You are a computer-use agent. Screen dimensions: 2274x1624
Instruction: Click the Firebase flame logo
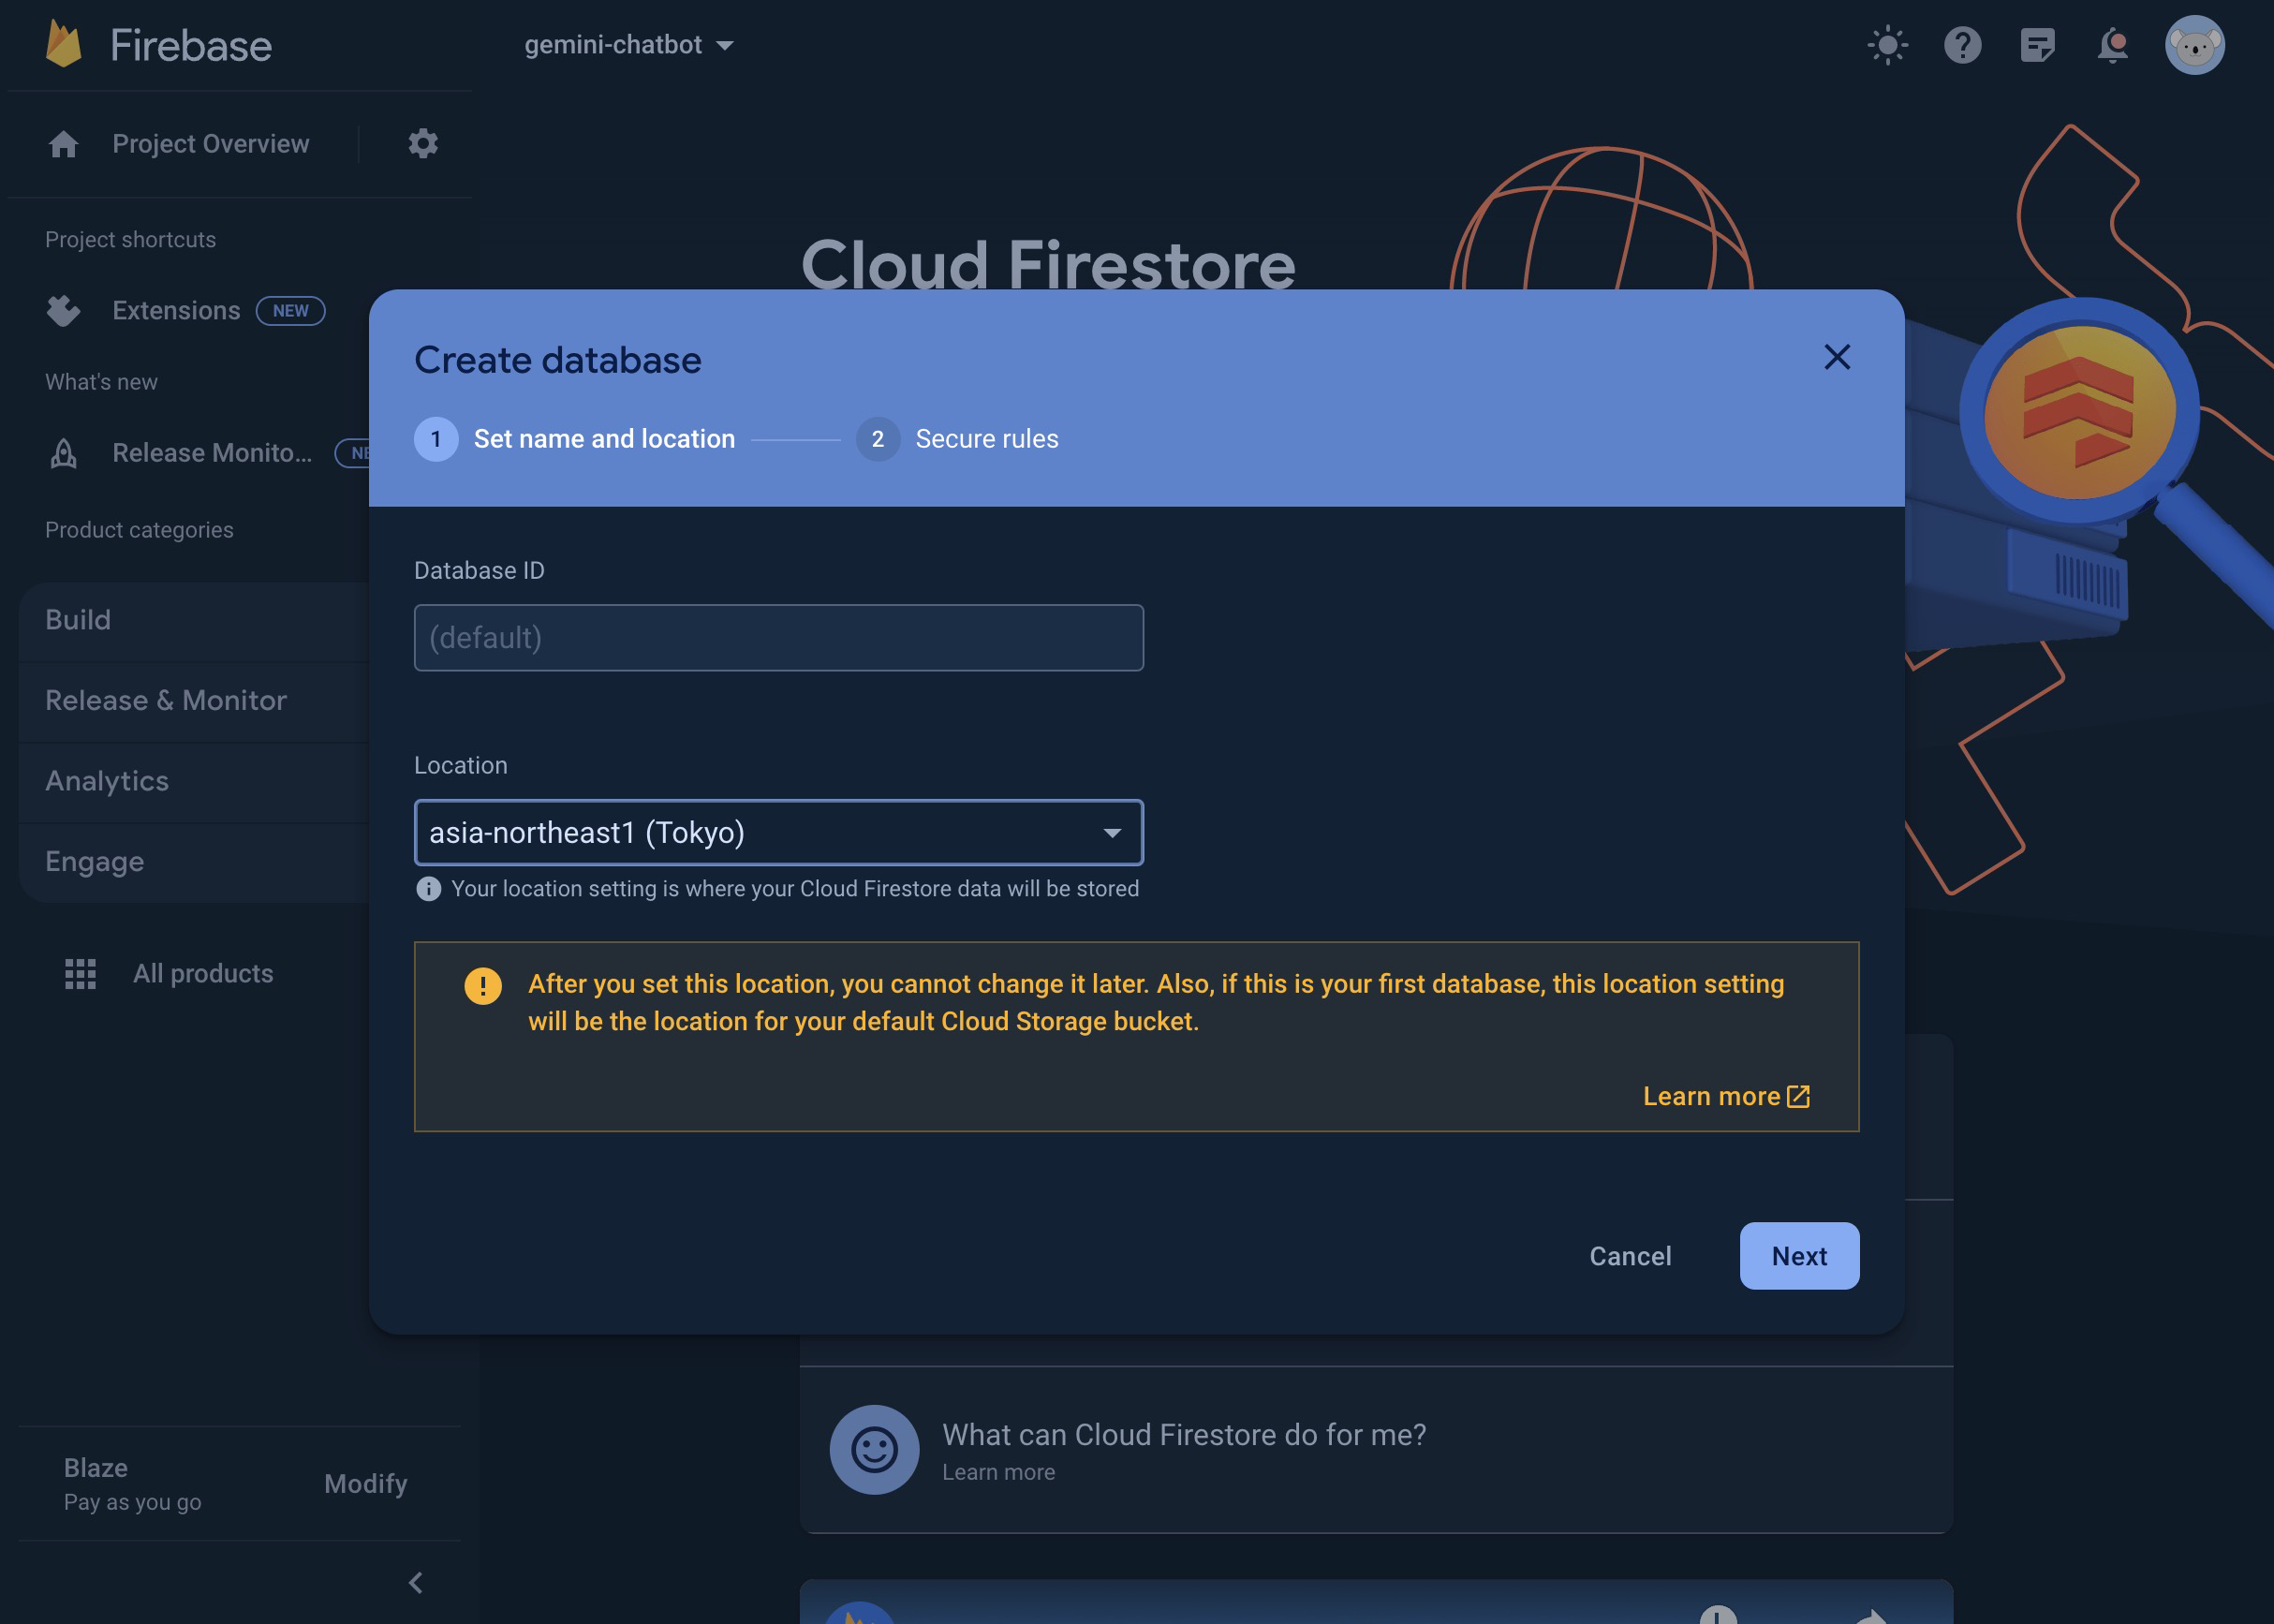(64, 45)
